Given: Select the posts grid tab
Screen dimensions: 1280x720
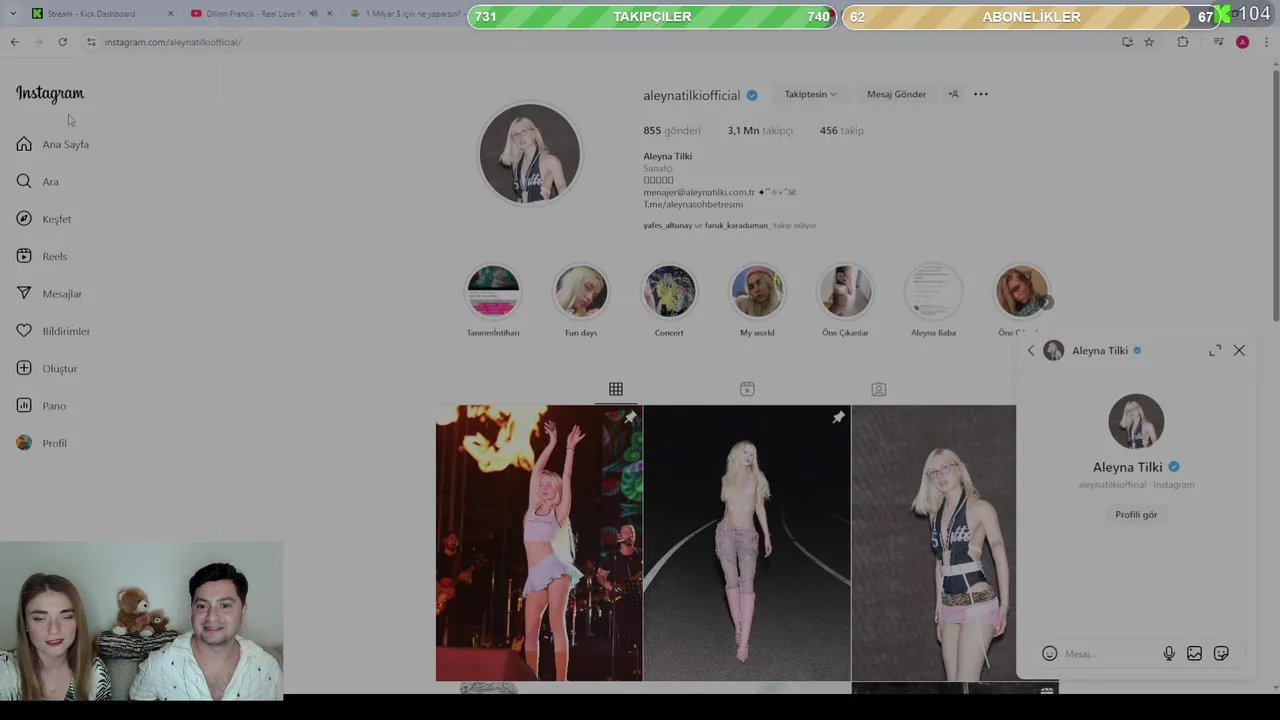Looking at the screenshot, I should pyautogui.click(x=616, y=389).
